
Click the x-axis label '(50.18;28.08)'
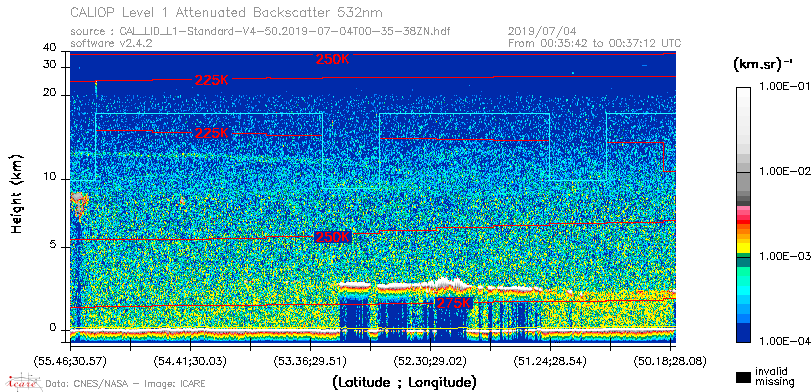[670, 360]
